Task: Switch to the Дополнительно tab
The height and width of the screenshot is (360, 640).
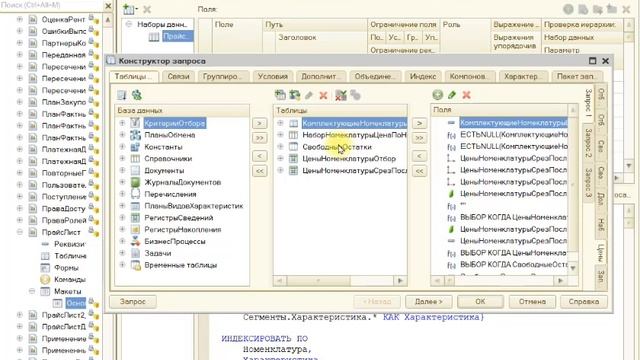Action: click(x=321, y=76)
